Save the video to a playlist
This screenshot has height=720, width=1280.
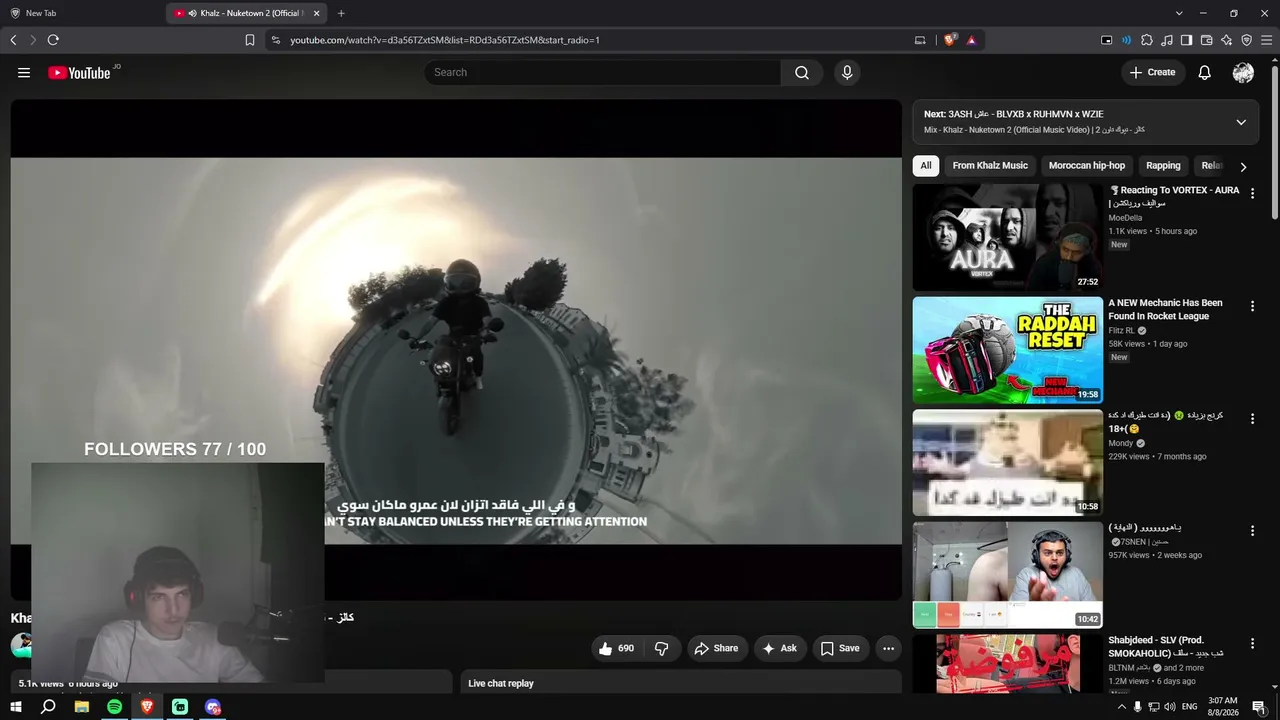pyautogui.click(x=840, y=648)
